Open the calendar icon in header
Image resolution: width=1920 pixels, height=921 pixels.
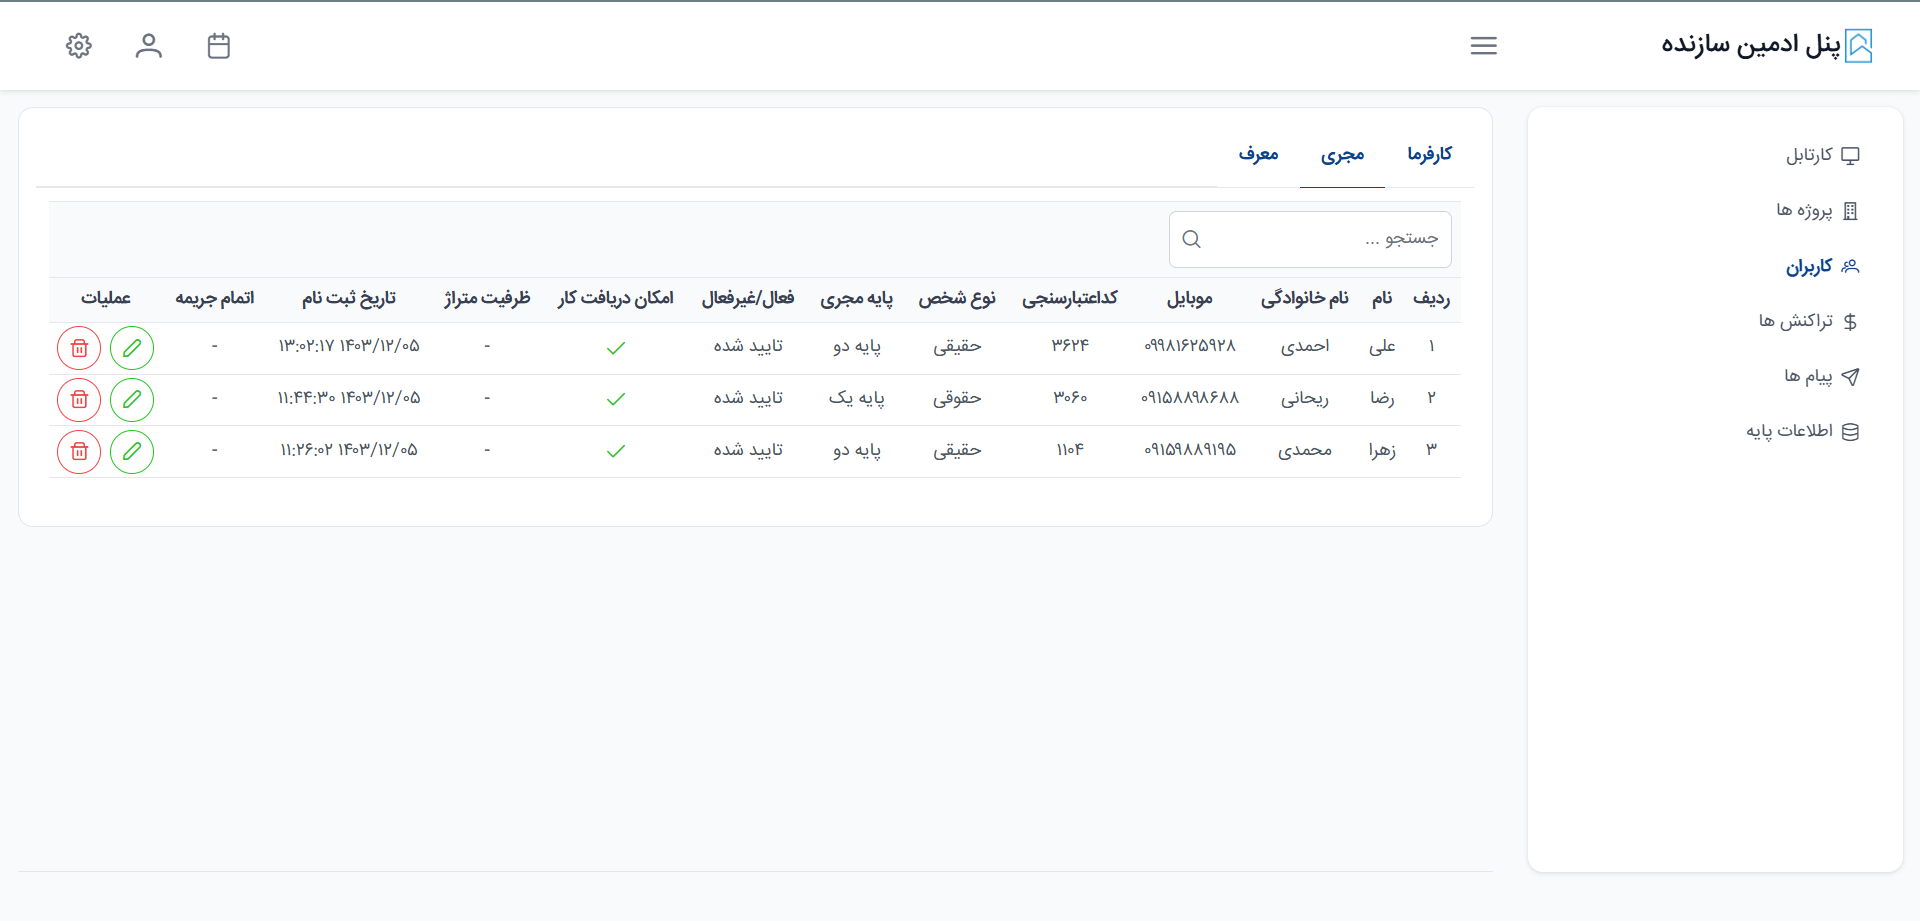(219, 46)
